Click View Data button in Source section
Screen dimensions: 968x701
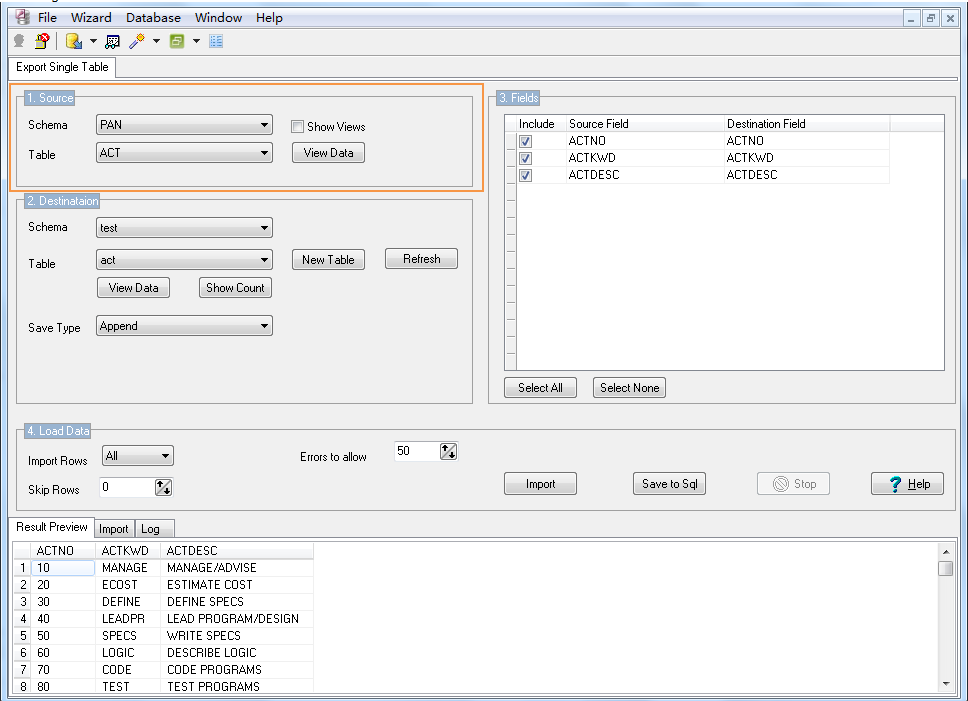(x=328, y=152)
